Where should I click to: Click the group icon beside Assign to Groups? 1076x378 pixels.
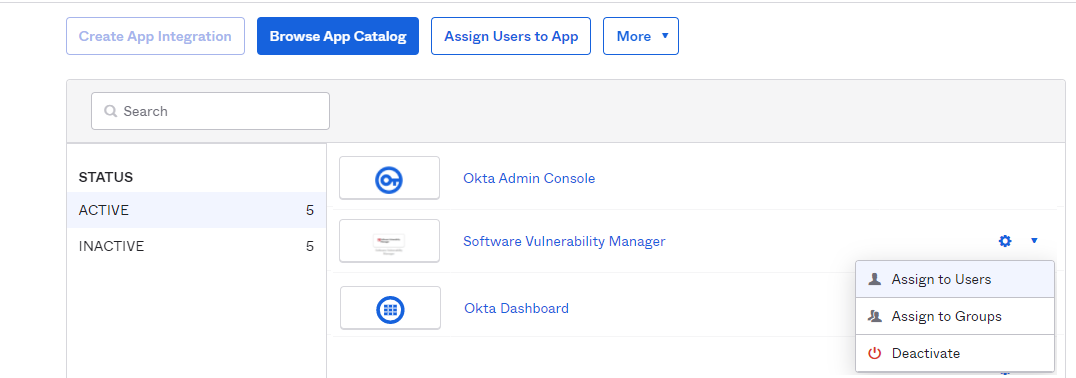(874, 316)
